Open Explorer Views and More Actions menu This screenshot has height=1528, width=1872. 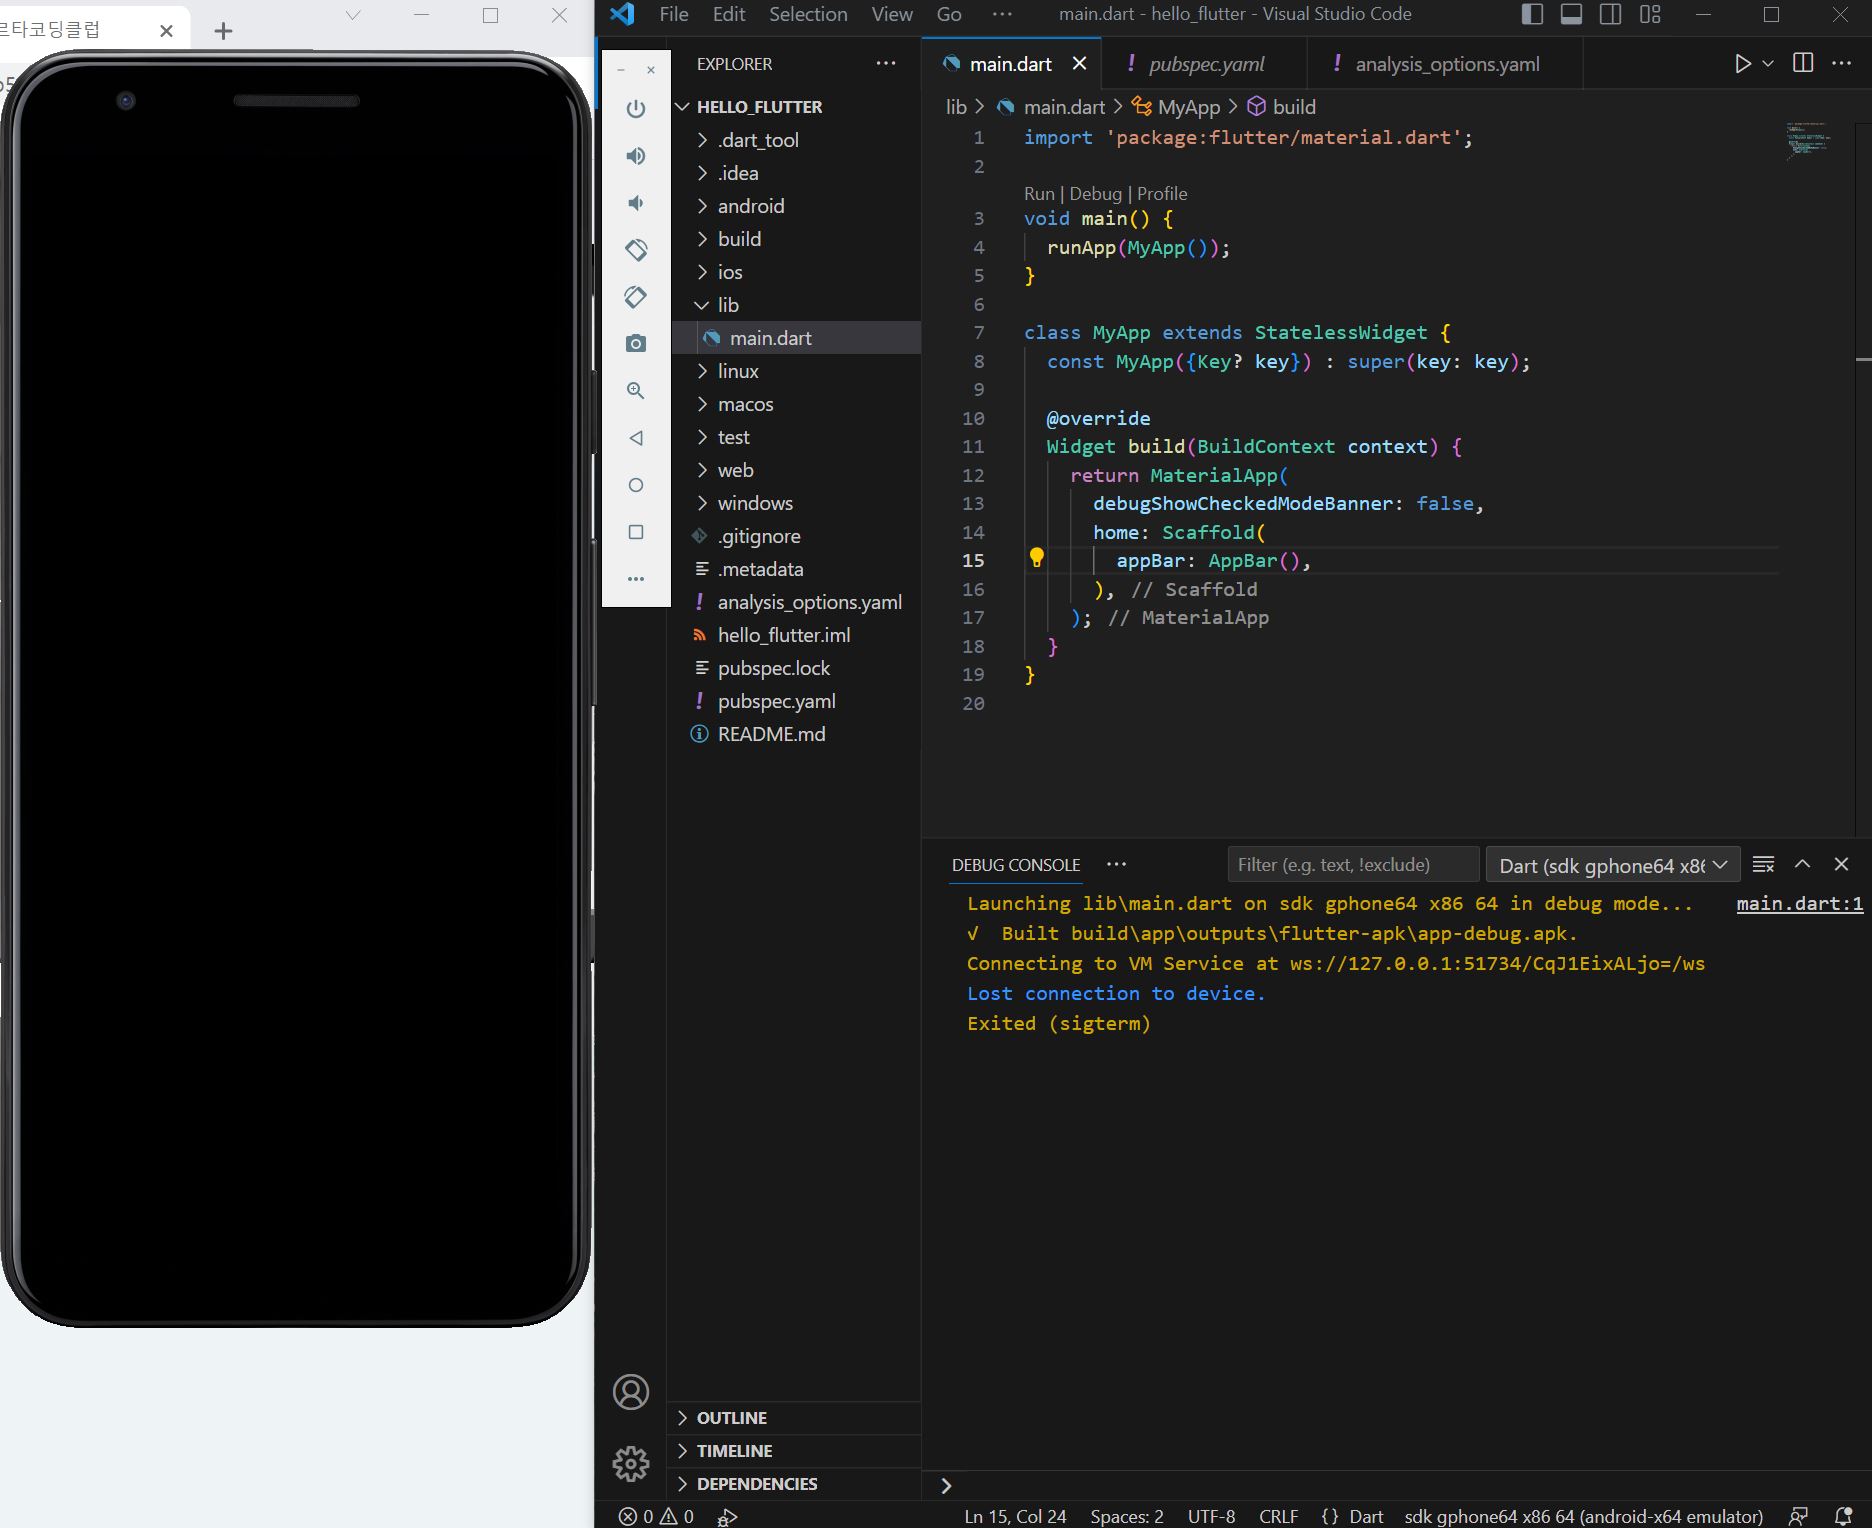click(886, 63)
